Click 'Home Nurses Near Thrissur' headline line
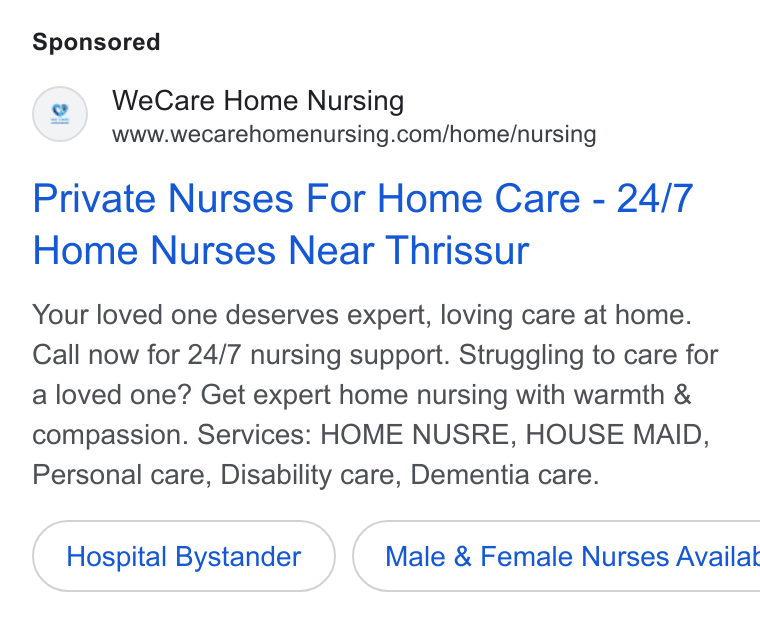 point(281,251)
